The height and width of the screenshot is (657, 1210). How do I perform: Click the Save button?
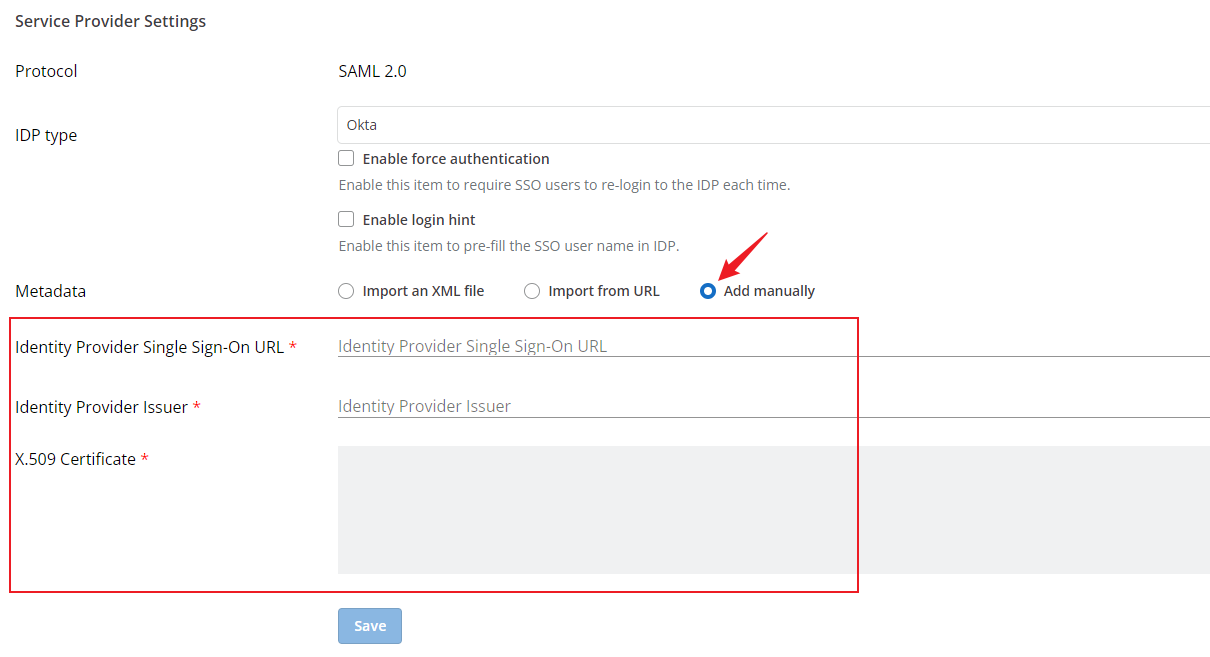[370, 626]
